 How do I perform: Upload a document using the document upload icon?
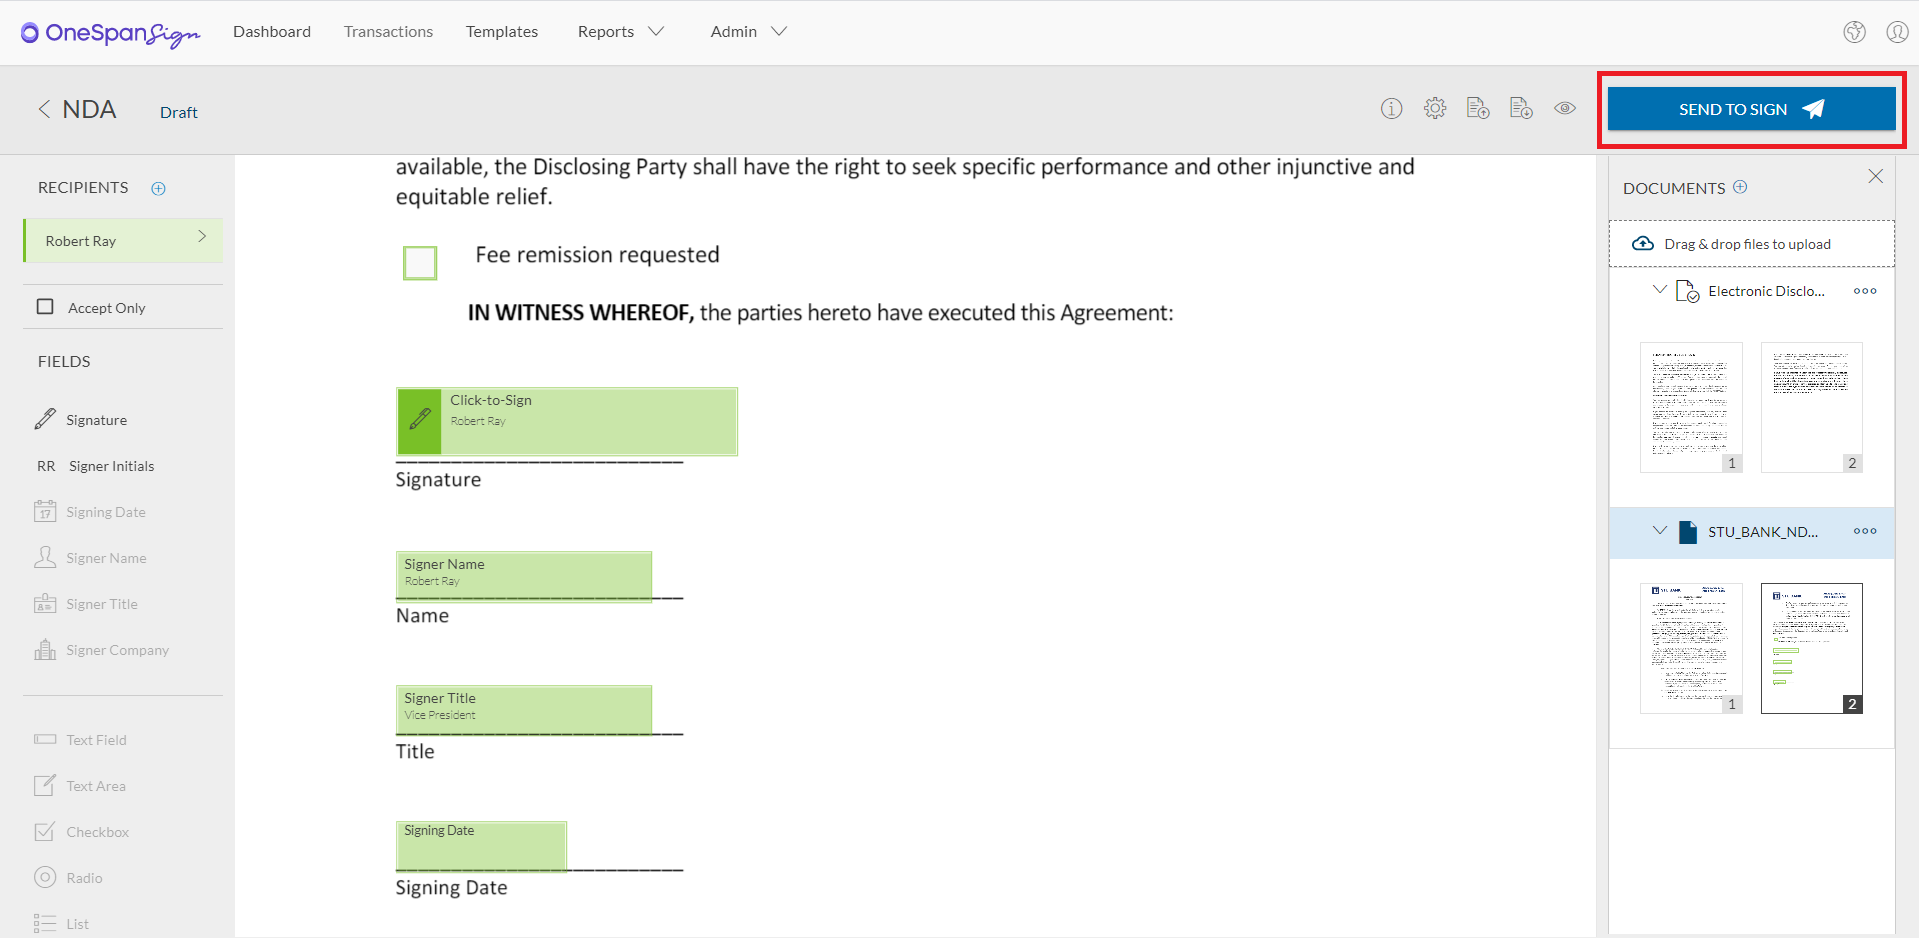pos(1477,108)
